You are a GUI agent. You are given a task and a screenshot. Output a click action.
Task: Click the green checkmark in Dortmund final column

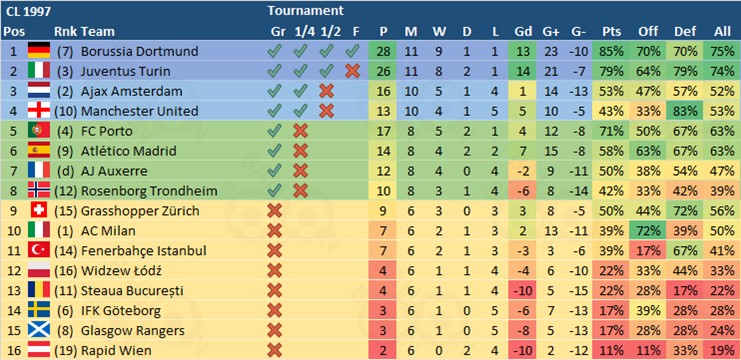352,51
